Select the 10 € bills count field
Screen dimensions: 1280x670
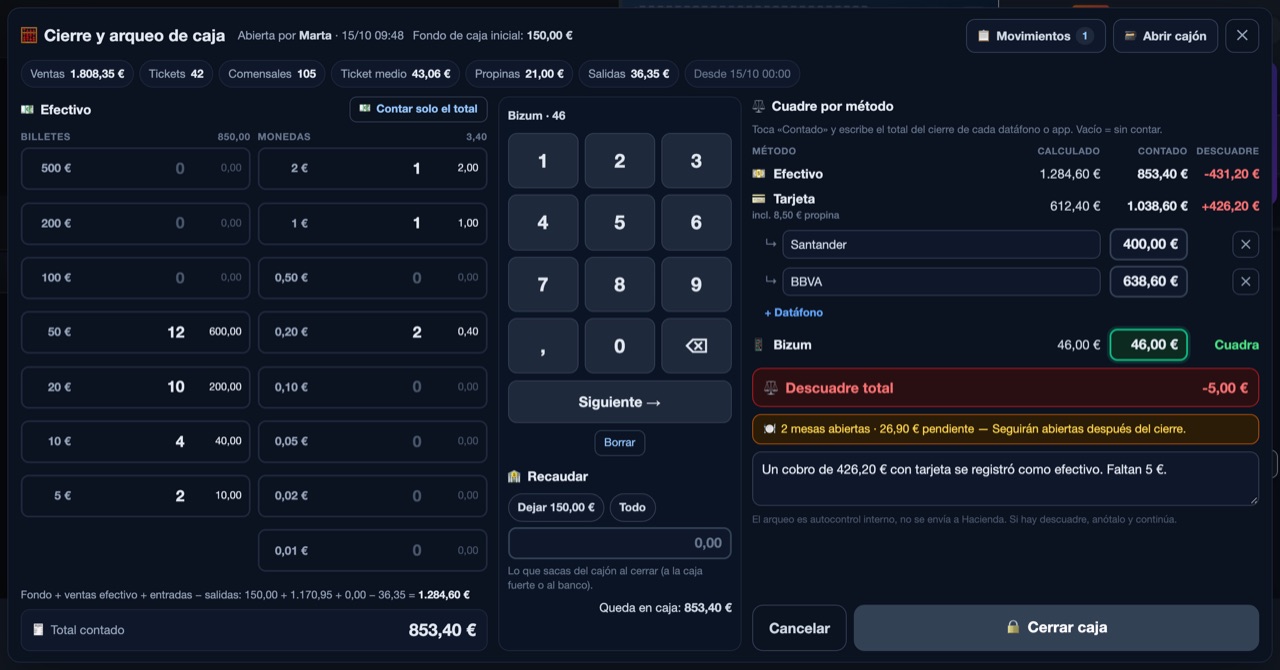tap(135, 441)
